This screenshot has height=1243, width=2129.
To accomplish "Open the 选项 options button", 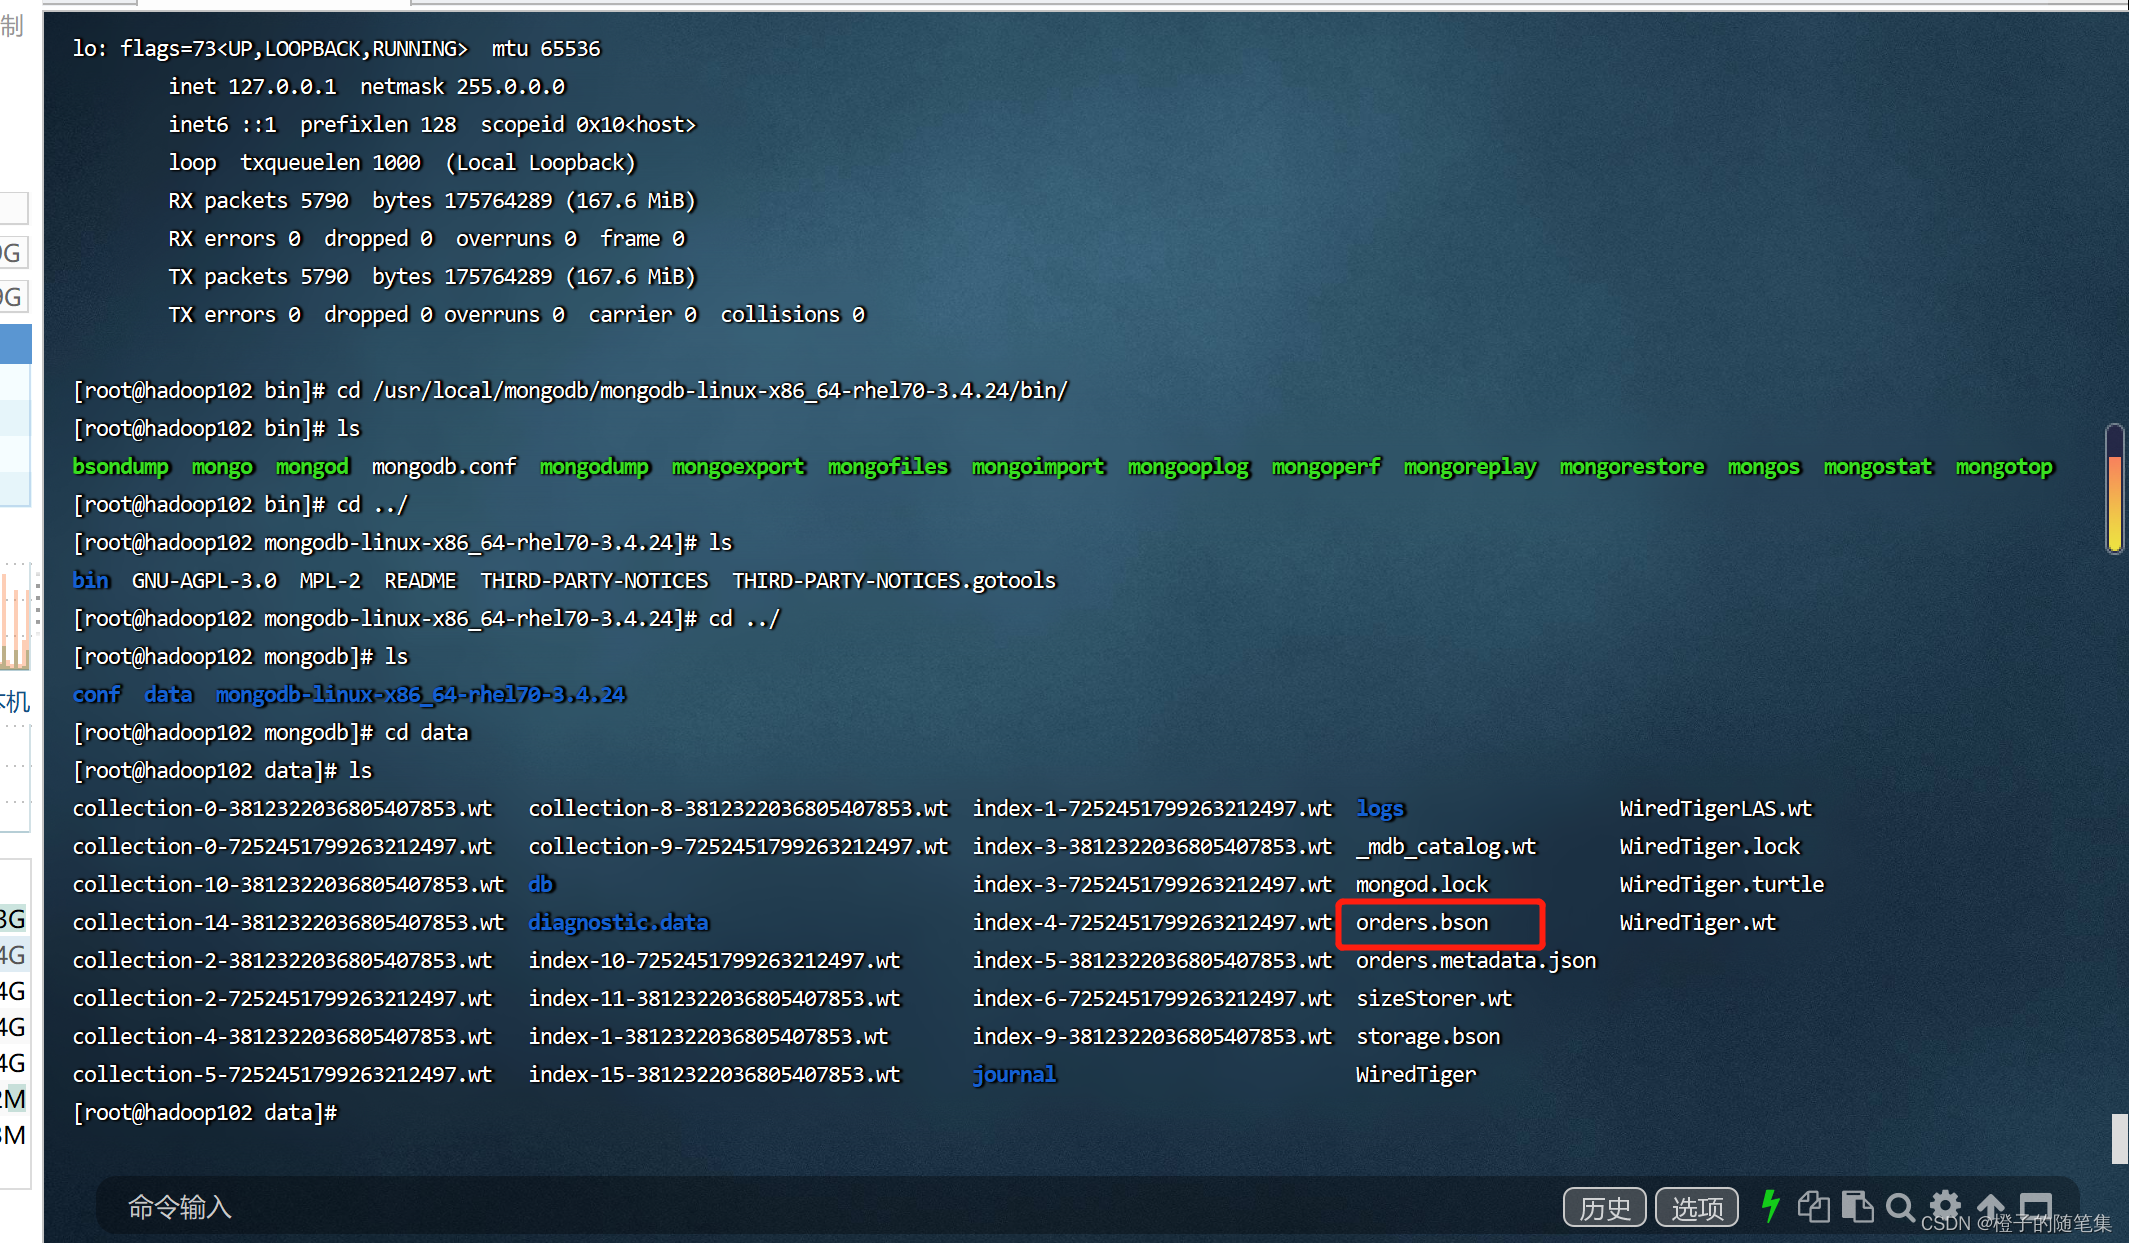I will 1697,1208.
